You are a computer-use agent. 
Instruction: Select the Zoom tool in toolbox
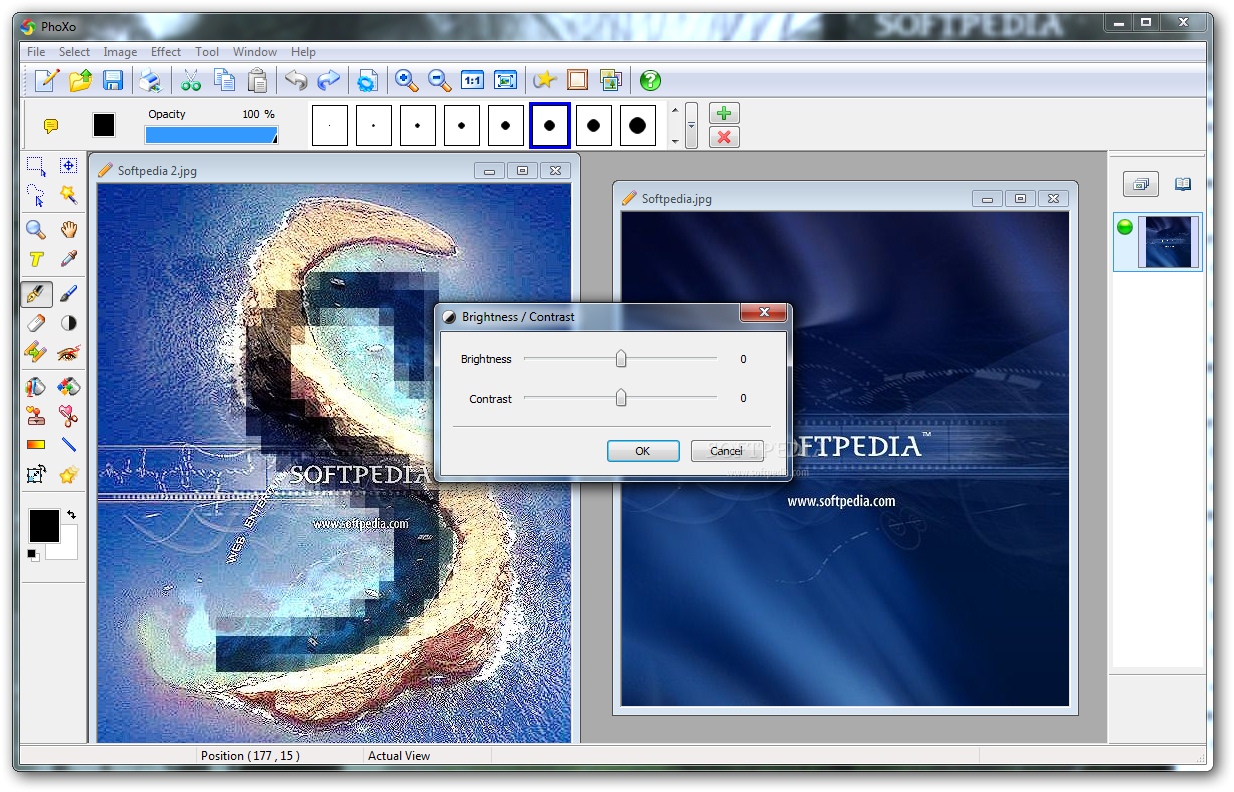[x=36, y=230]
